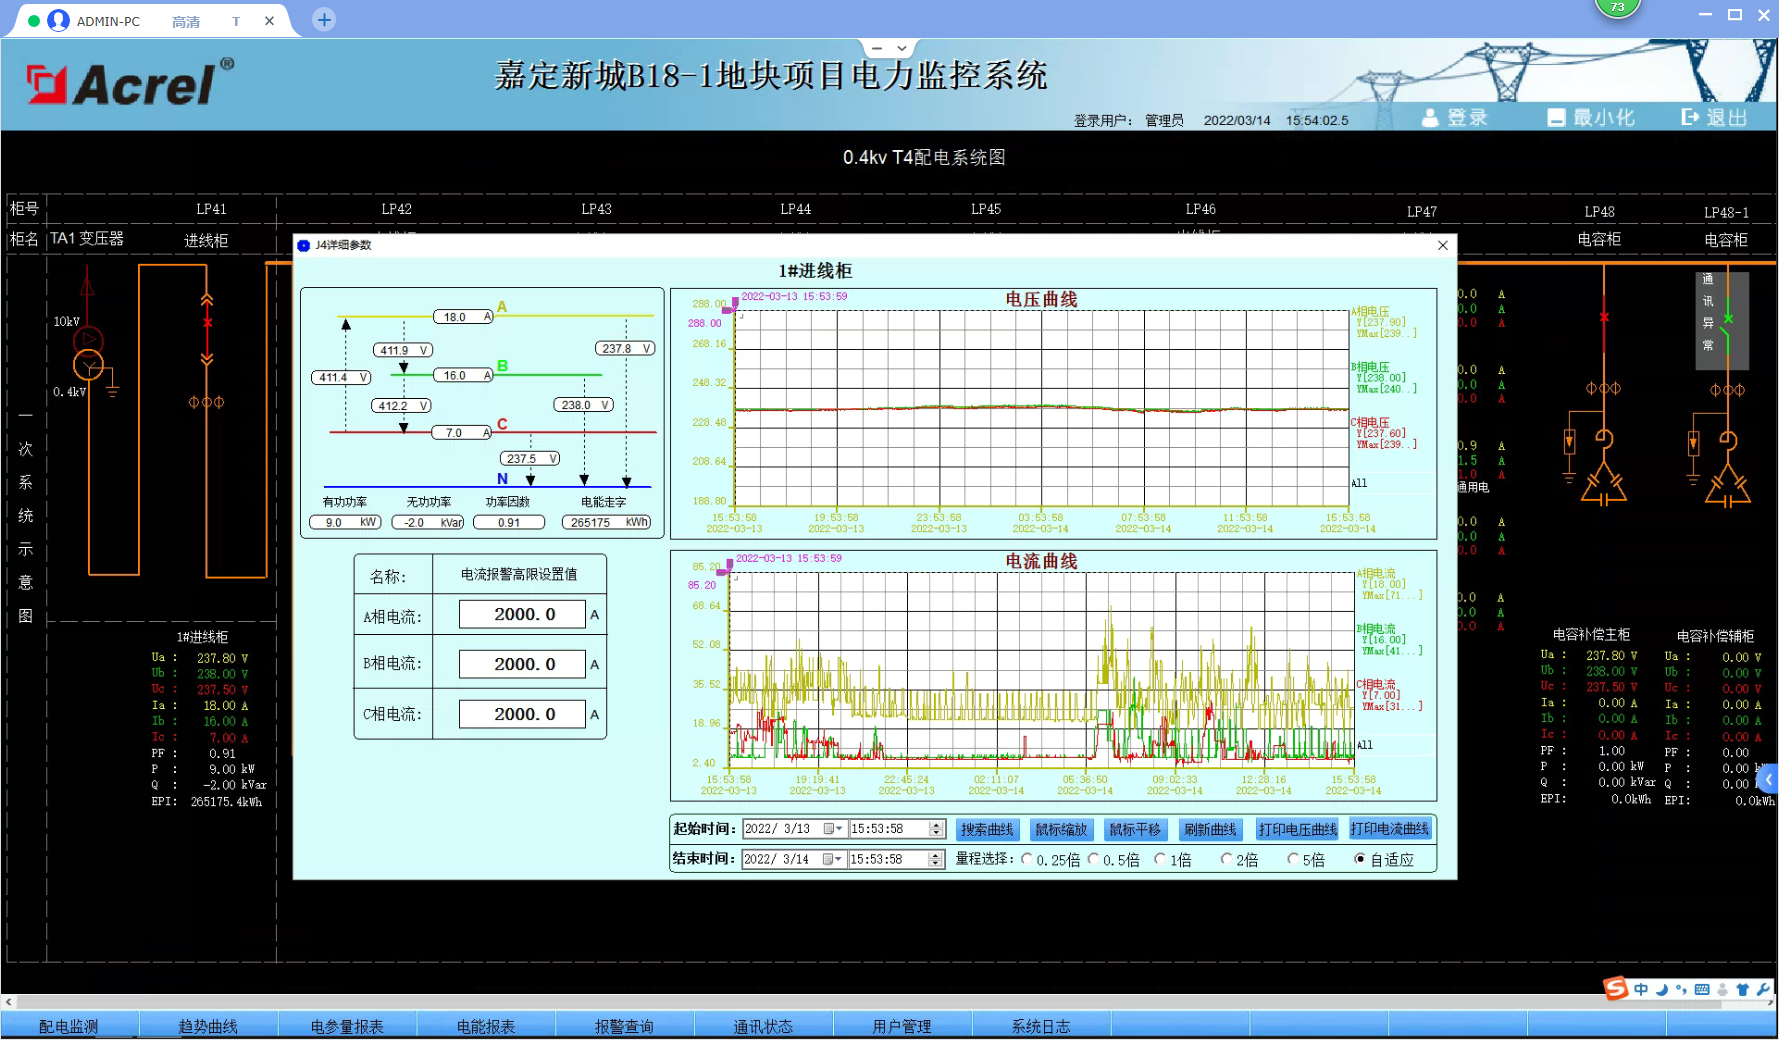Collapse the remote toolbar dash handle
The height and width of the screenshot is (1040, 1779).
[x=877, y=48]
